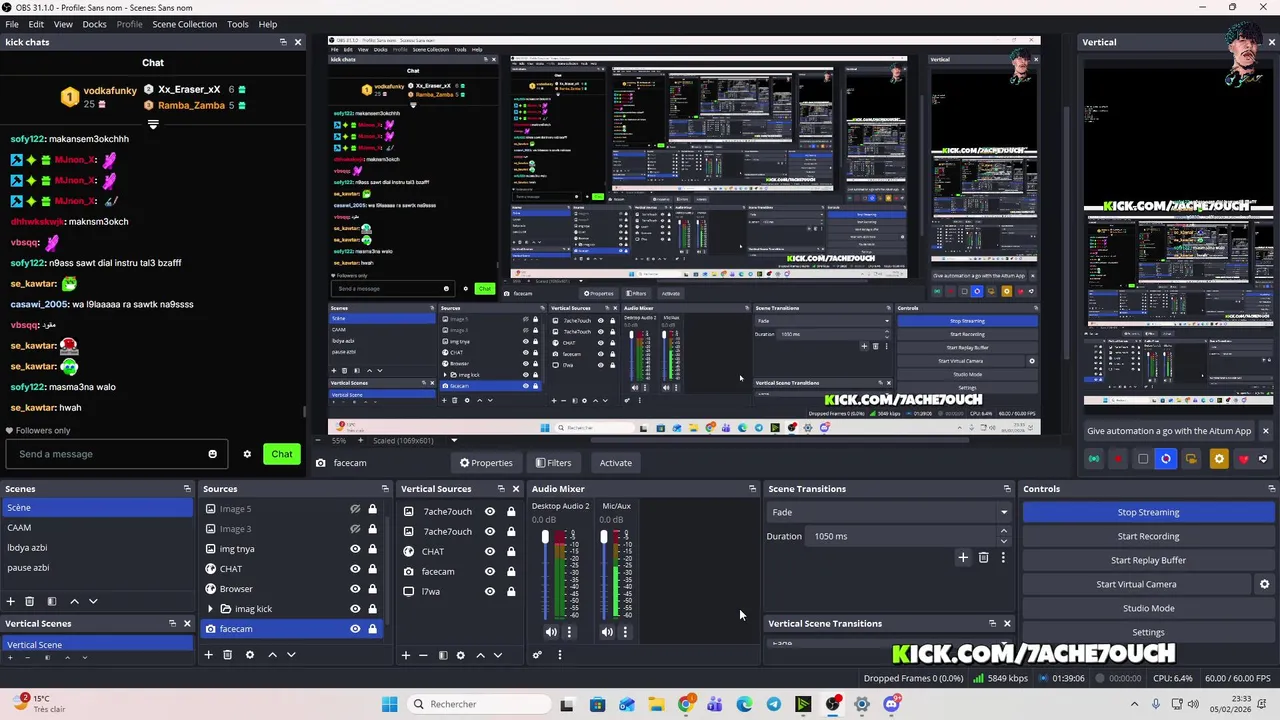Screen dimensions: 1280x720
Task: Click the green vertical streaming icon
Action: [1094, 459]
